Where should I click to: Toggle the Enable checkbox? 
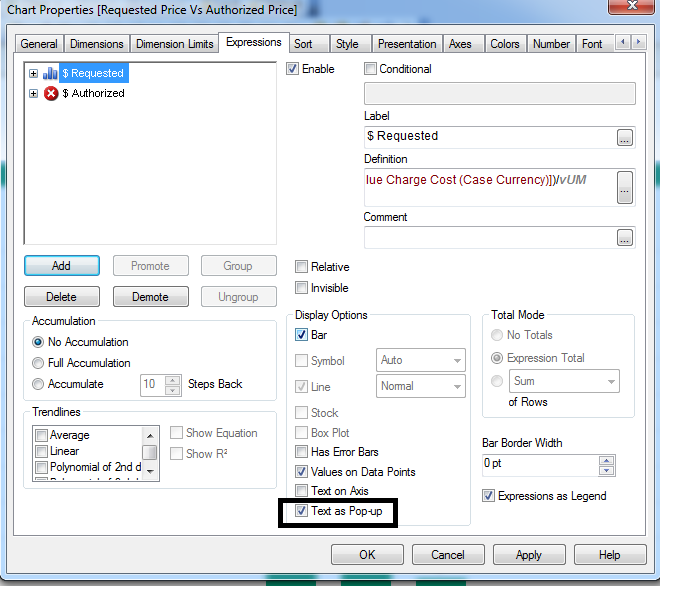pos(292,69)
